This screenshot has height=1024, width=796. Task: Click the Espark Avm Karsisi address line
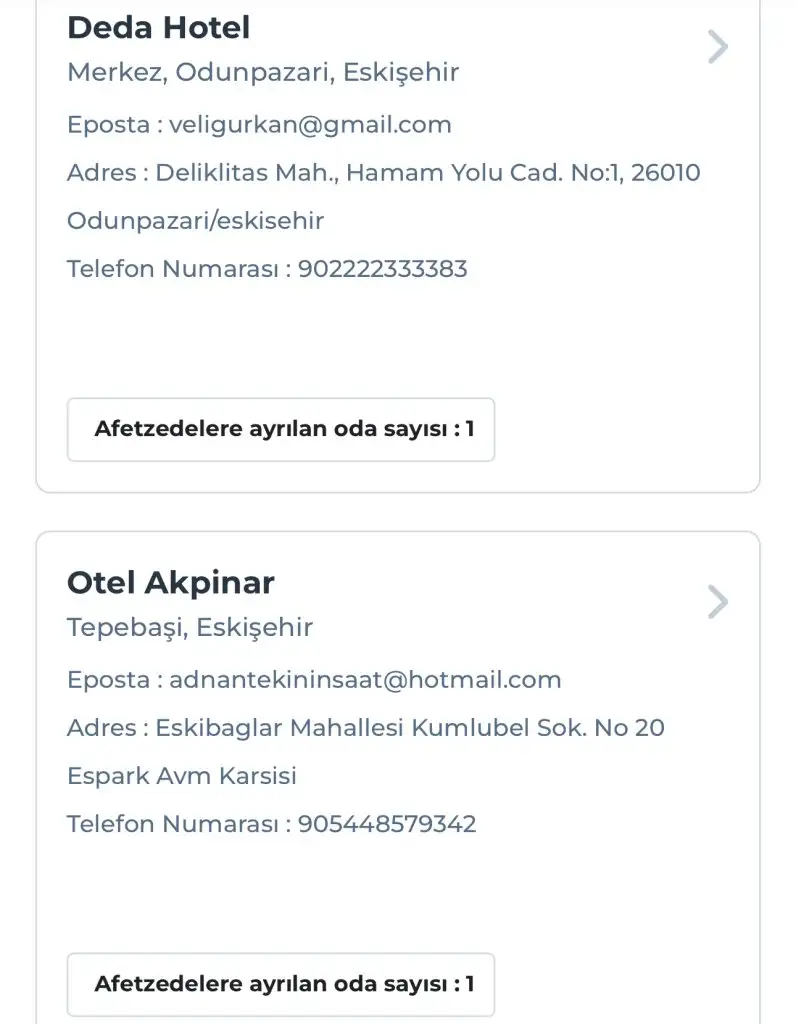click(181, 776)
